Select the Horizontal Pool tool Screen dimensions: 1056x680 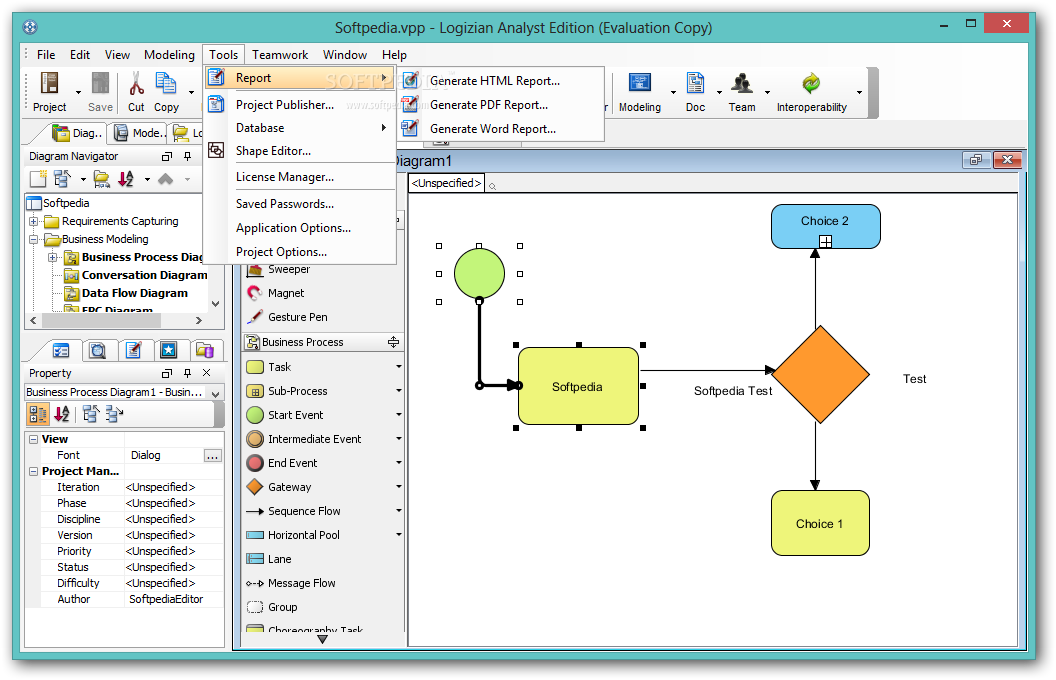click(303, 535)
